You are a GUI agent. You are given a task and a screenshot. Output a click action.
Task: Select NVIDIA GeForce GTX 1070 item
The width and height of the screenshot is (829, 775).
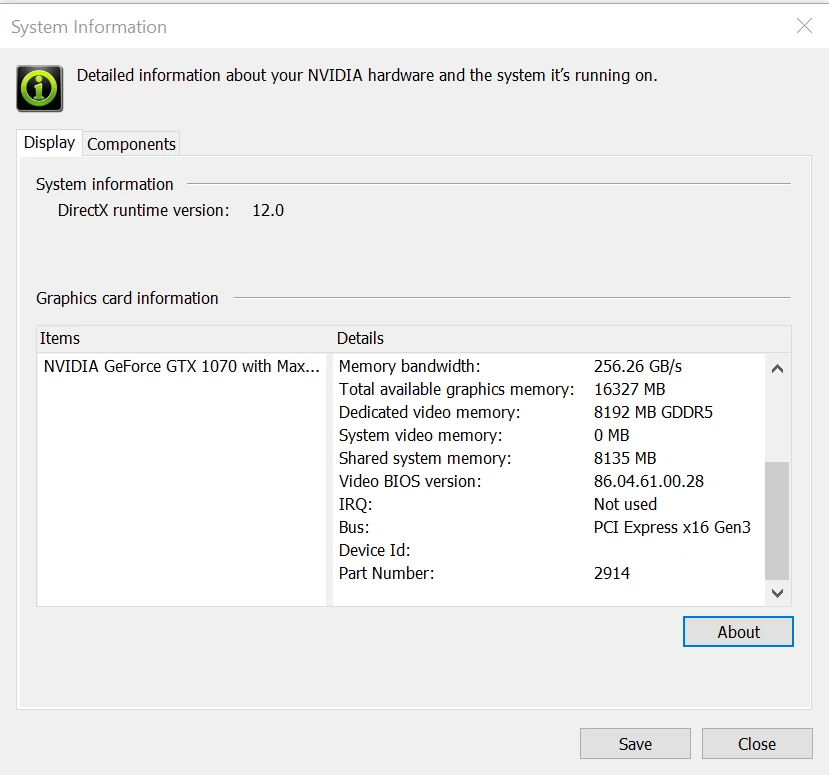[x=182, y=366]
